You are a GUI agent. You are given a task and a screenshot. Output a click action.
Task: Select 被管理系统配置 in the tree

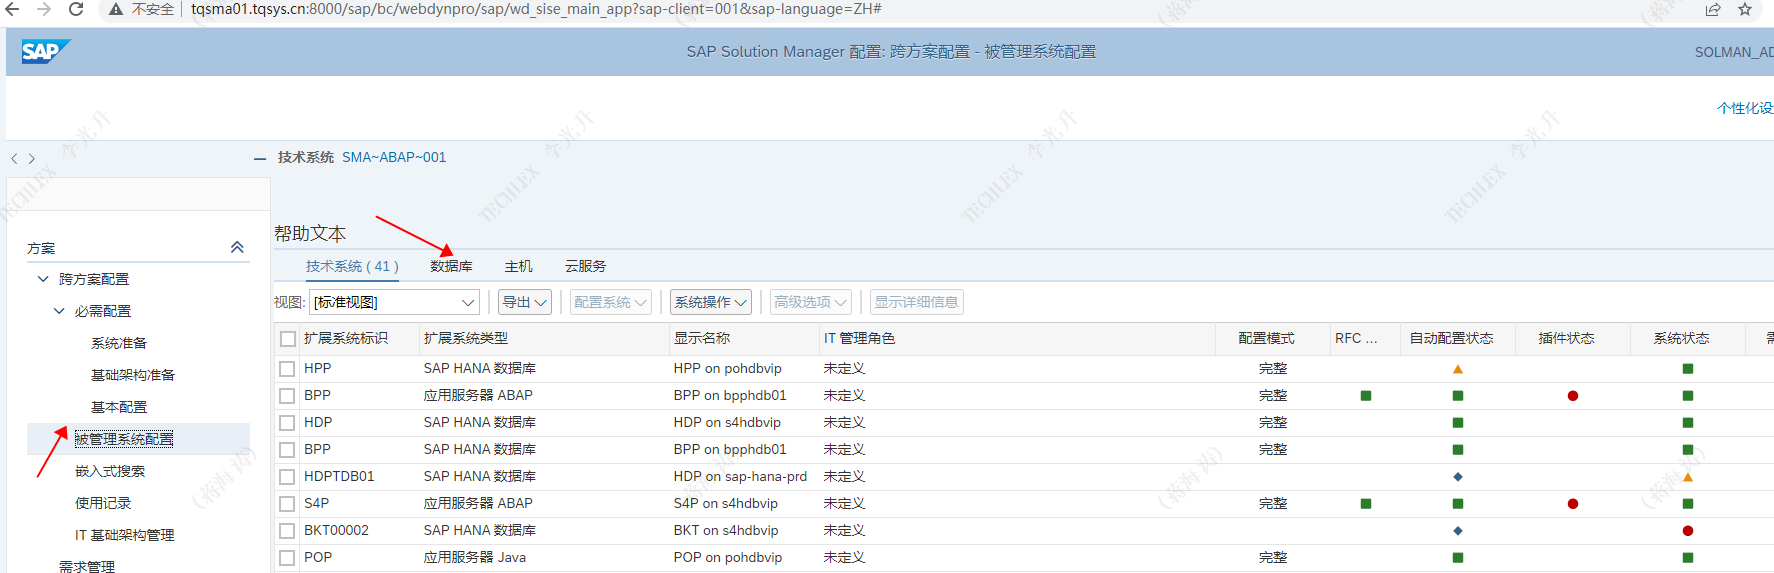coord(124,439)
